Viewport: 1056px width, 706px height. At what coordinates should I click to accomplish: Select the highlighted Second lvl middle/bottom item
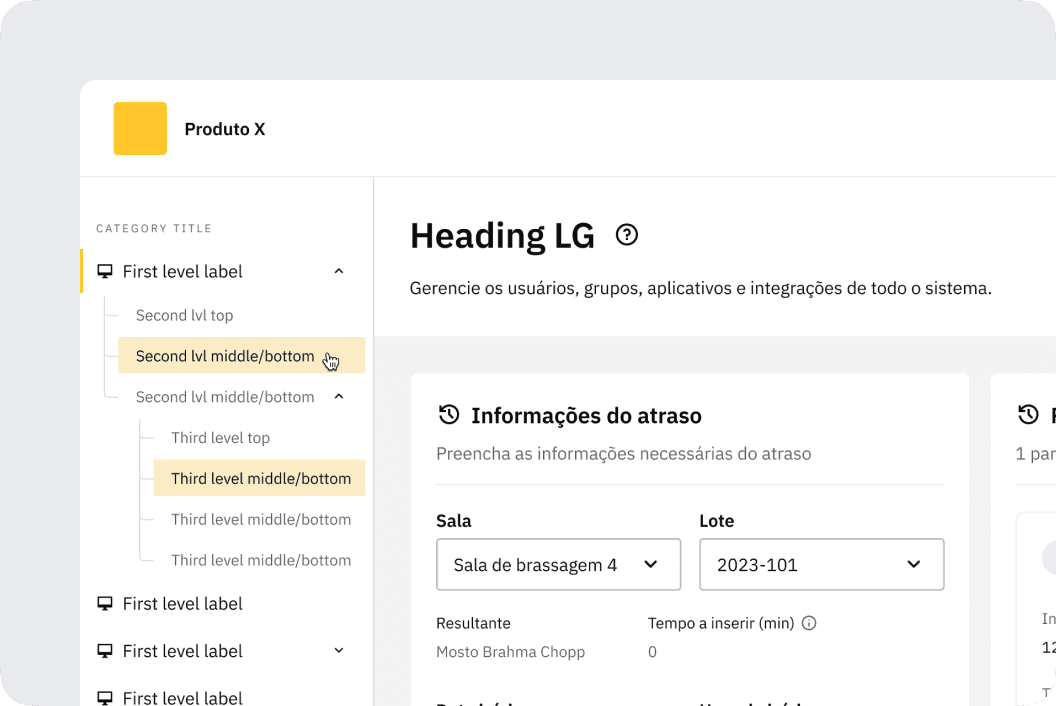pos(225,356)
